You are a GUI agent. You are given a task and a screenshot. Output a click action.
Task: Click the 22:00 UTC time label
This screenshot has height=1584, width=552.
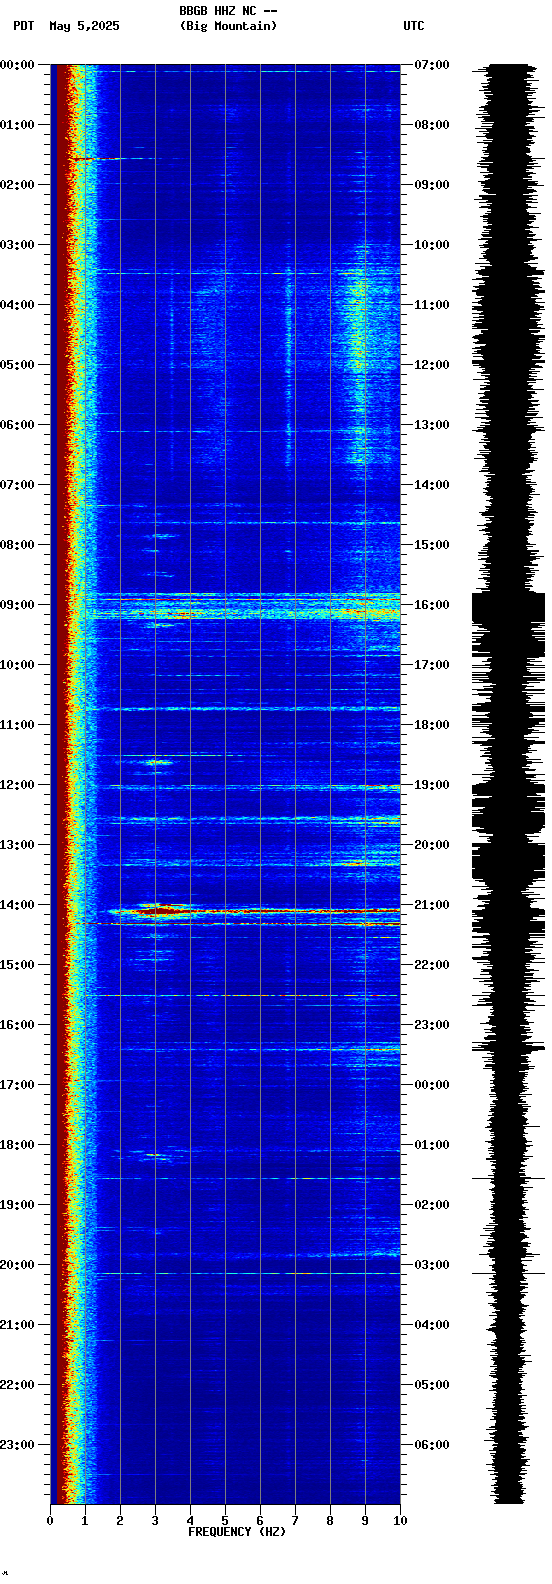coord(432,965)
